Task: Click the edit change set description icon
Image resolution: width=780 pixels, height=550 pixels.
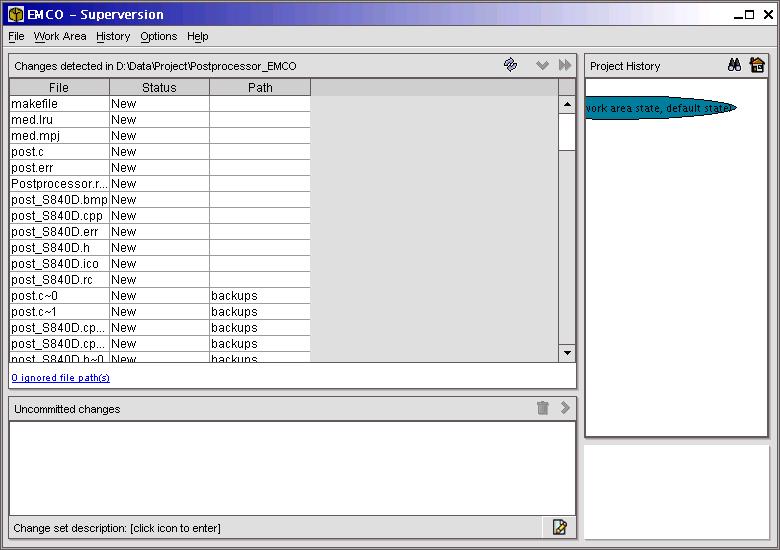Action: tap(560, 527)
